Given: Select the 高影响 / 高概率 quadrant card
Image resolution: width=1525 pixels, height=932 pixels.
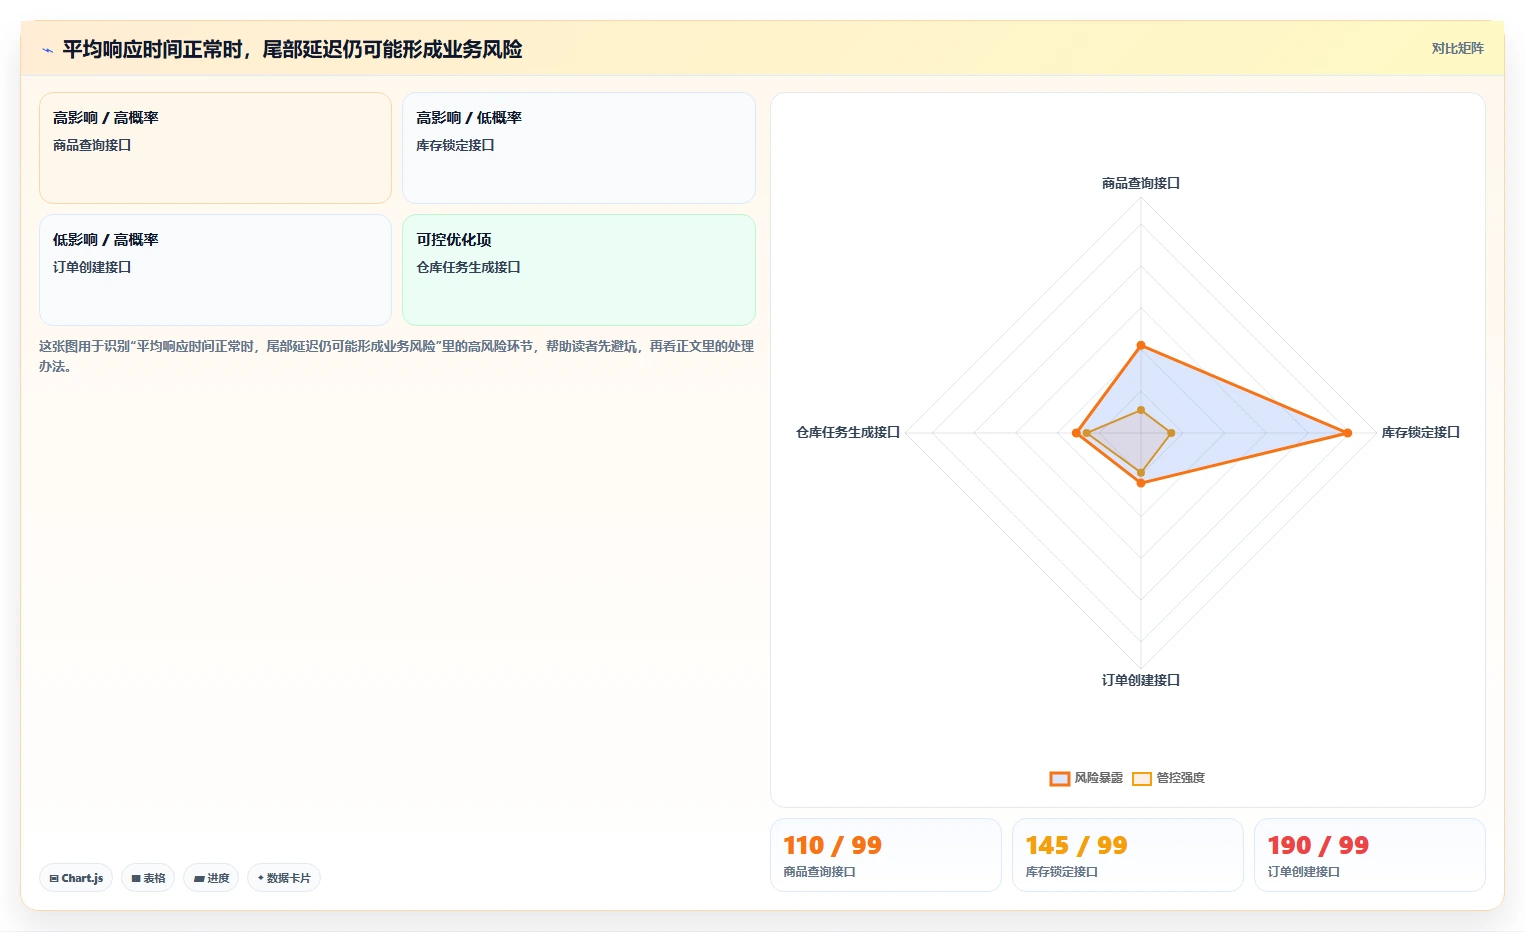Looking at the screenshot, I should [215, 148].
